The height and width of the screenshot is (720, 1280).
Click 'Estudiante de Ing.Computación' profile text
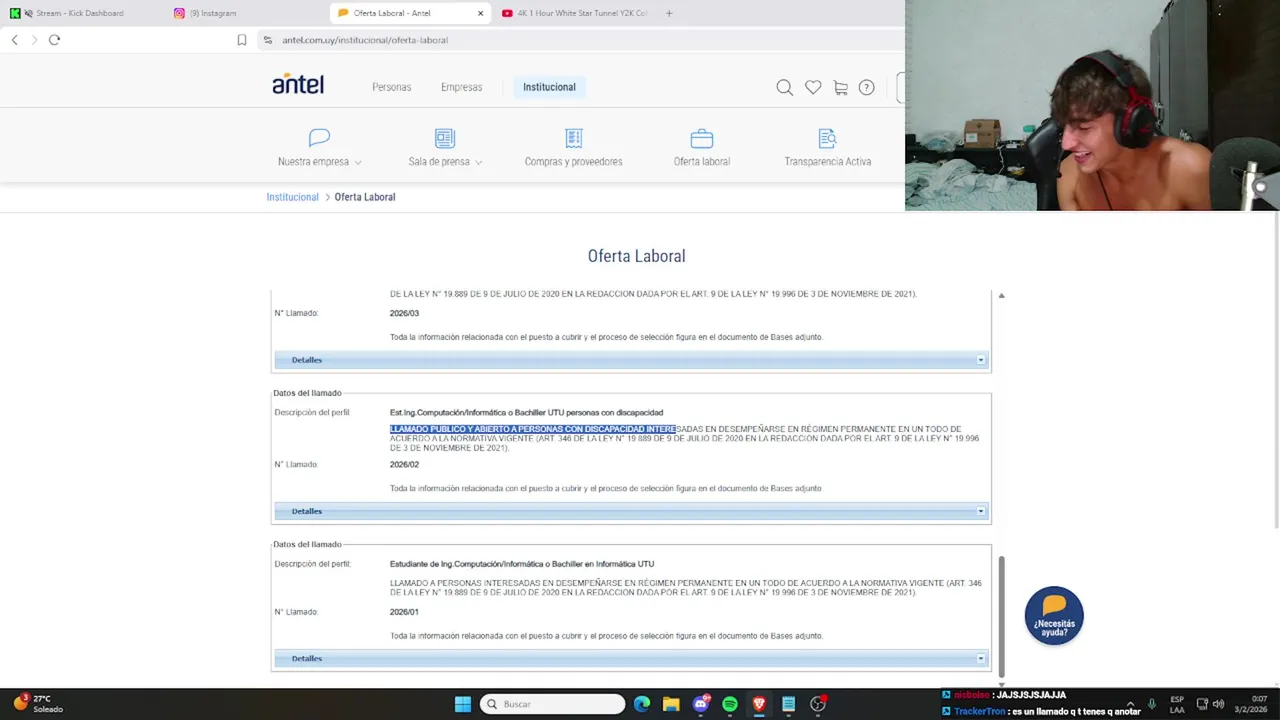click(522, 564)
